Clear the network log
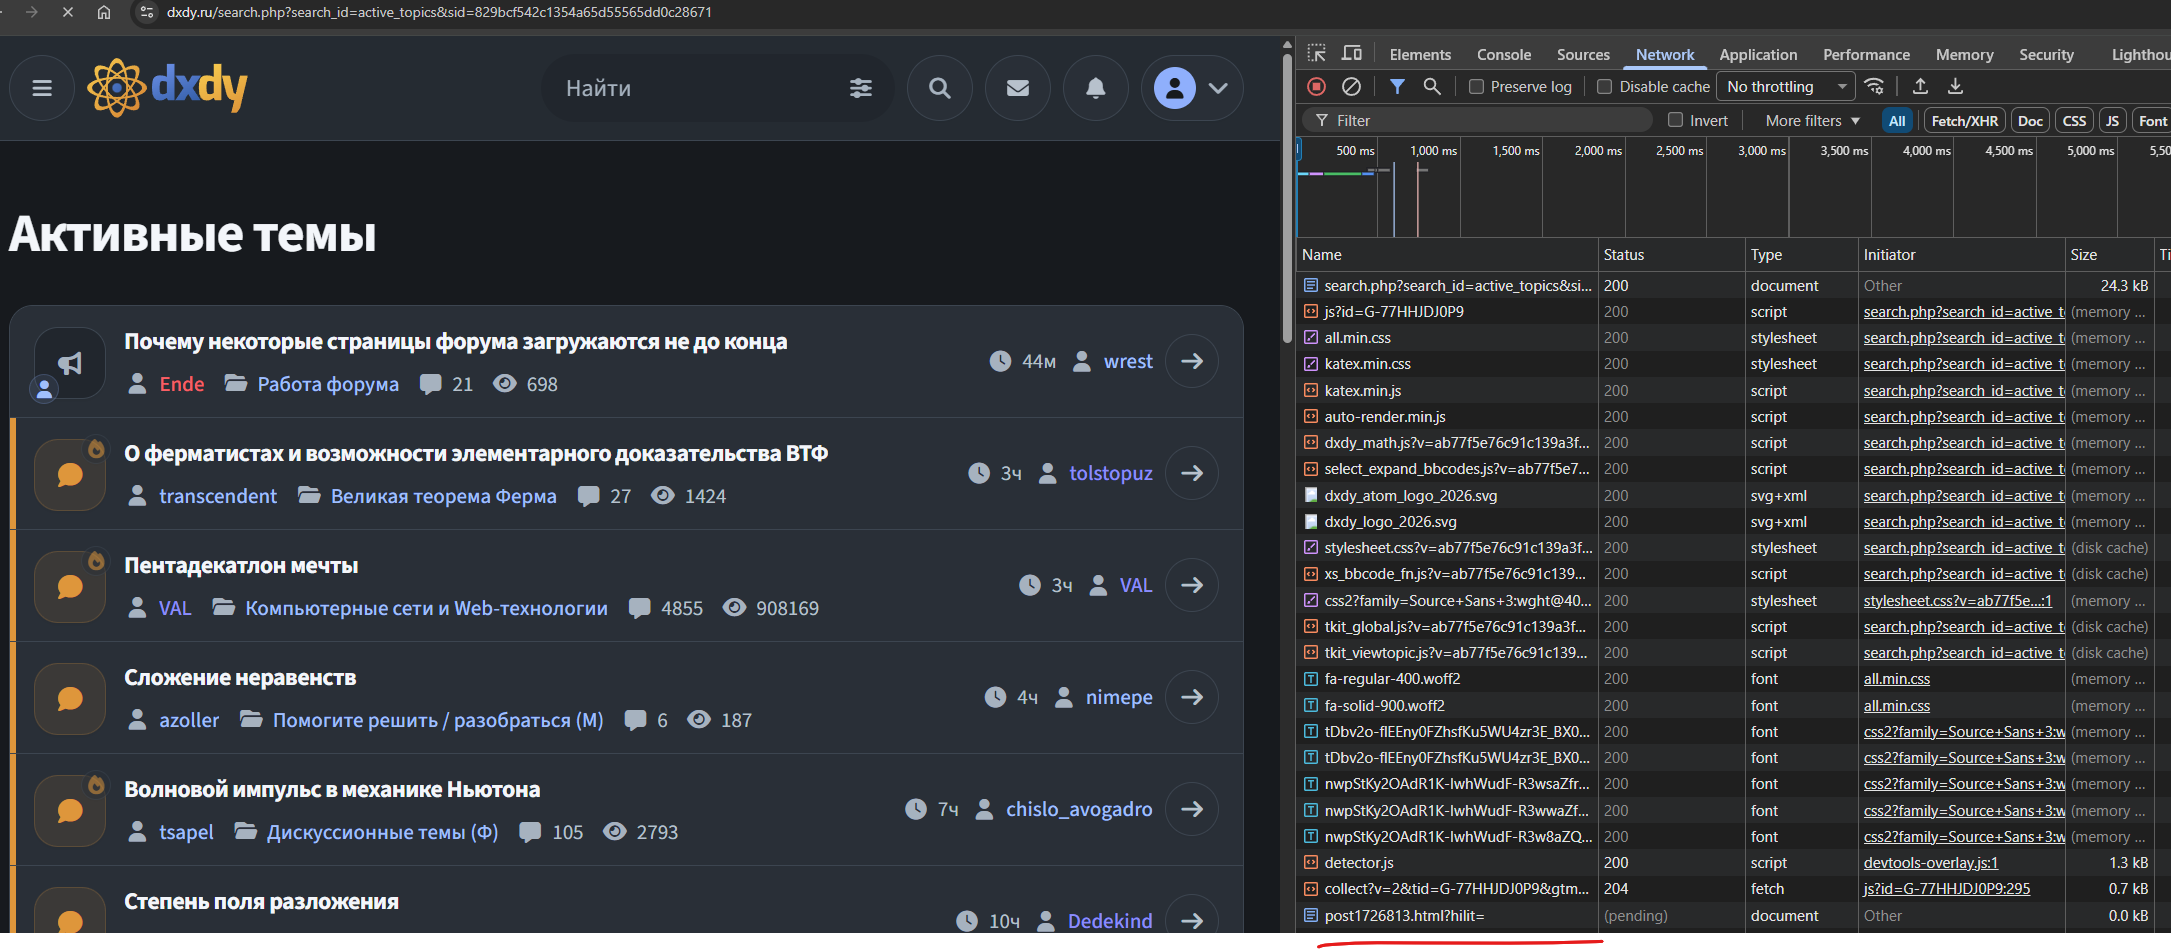 click(1351, 87)
